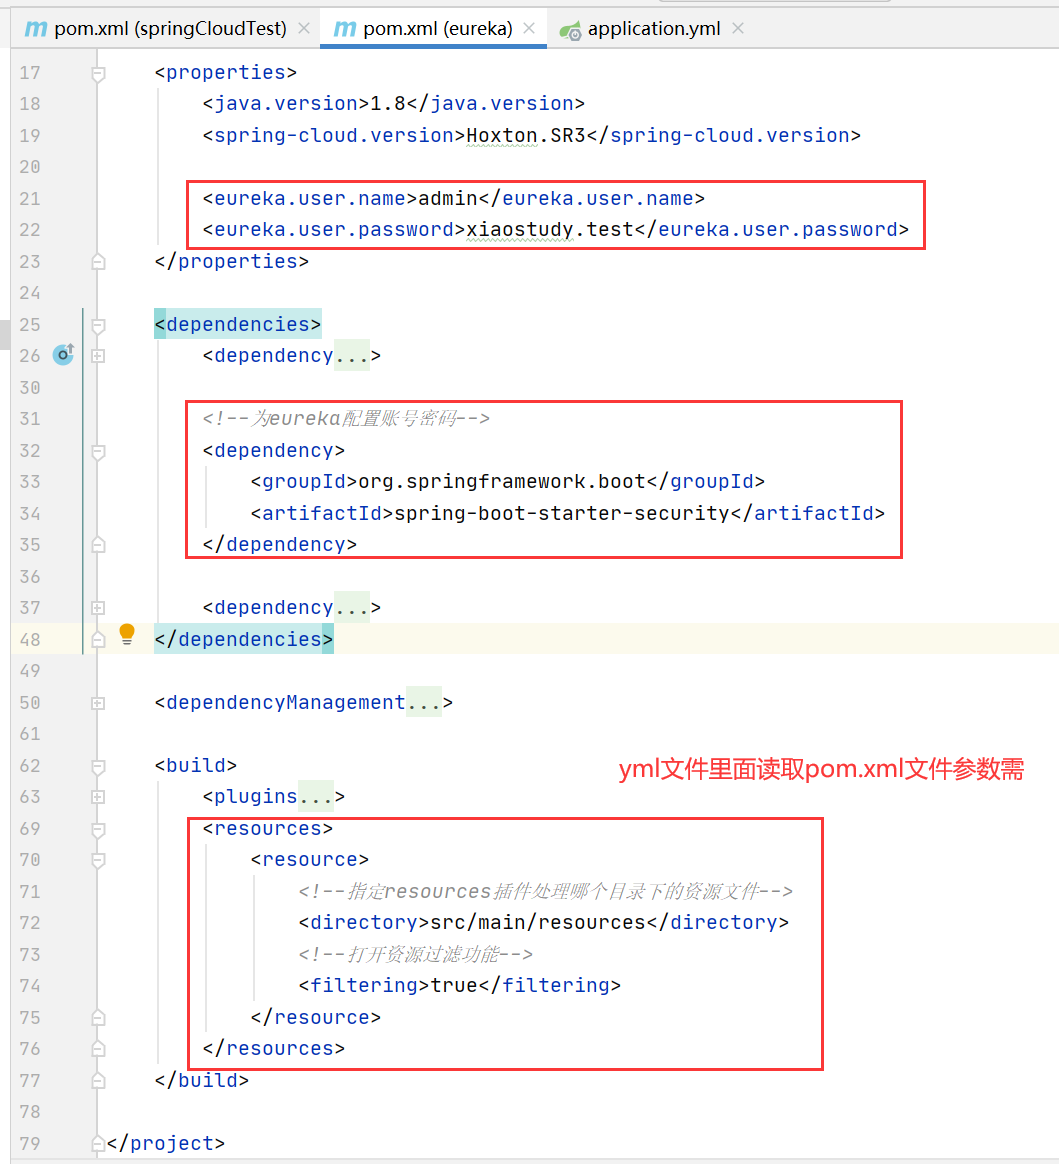Close the pom.xml (springCloudTest) tab

[304, 28]
